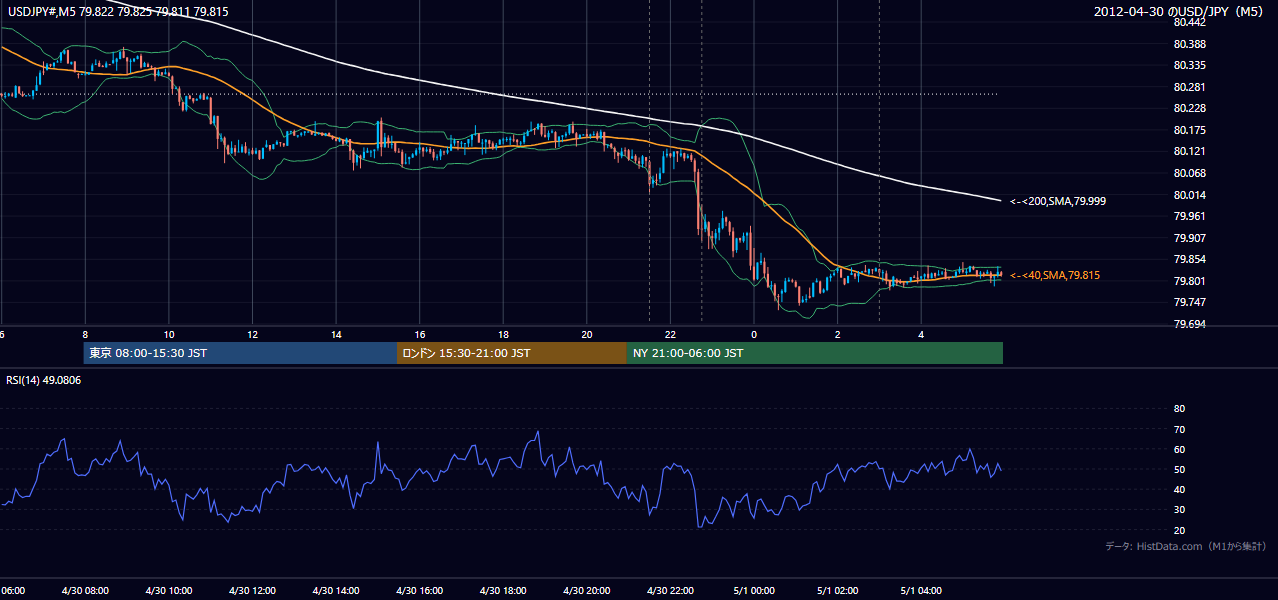The height and width of the screenshot is (600, 1278).
Task: Select the 200 SMA label 79.999
Action: tap(1058, 201)
